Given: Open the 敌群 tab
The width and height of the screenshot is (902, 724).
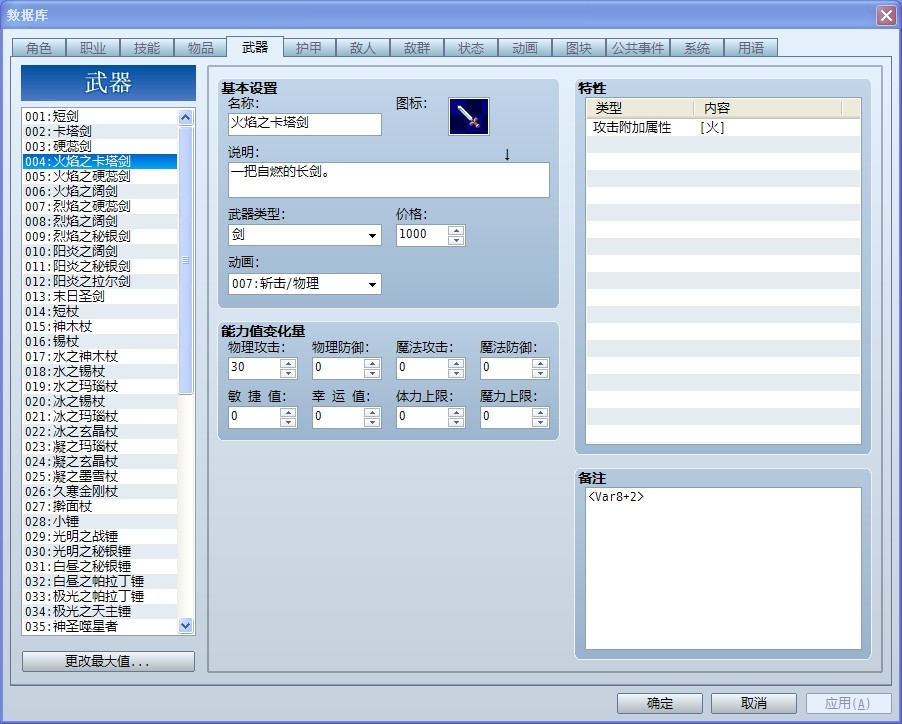Looking at the screenshot, I should [x=417, y=48].
